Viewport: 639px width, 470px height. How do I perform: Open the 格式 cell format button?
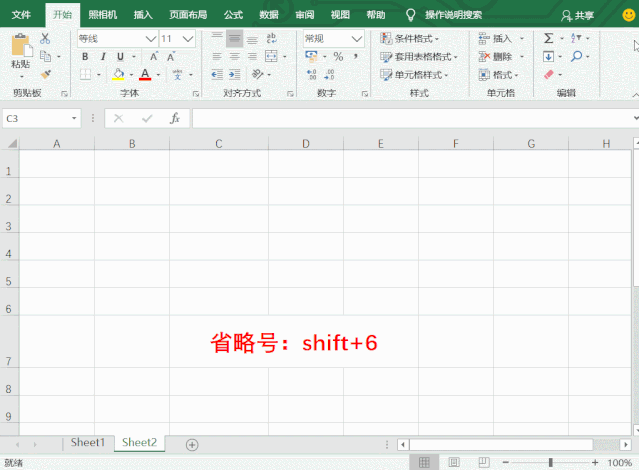498,75
